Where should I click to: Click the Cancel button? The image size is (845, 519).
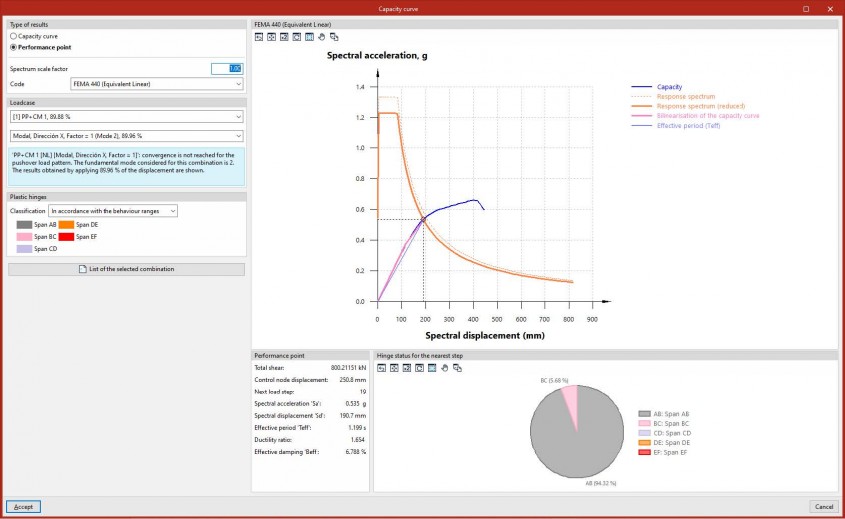tap(823, 507)
